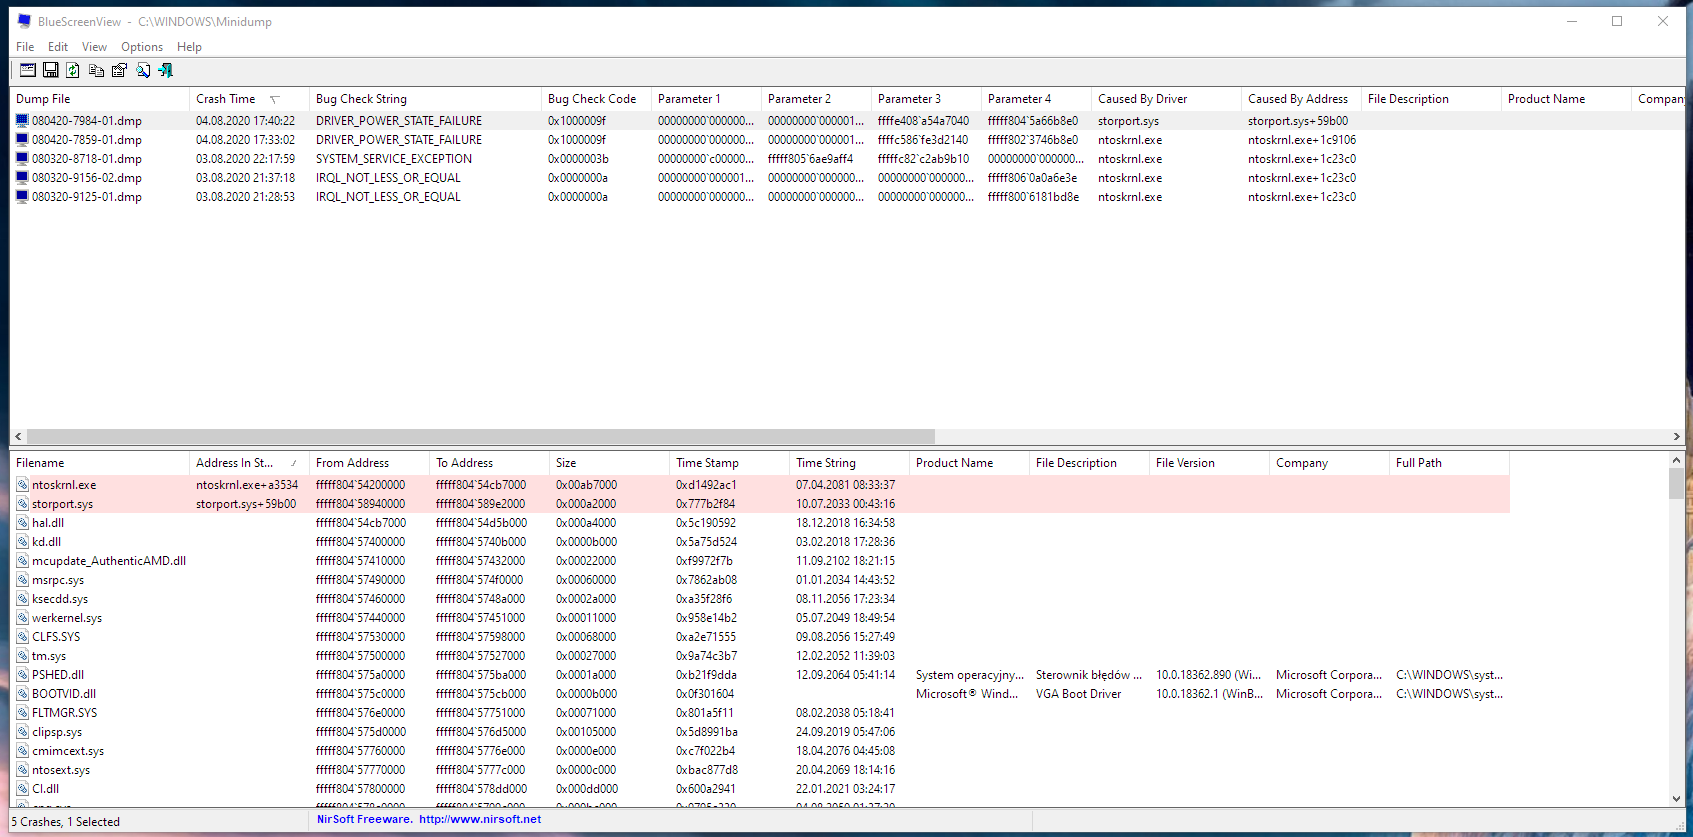Click the file icon next to CLFS.SYS
The height and width of the screenshot is (837, 1693).
coord(22,637)
